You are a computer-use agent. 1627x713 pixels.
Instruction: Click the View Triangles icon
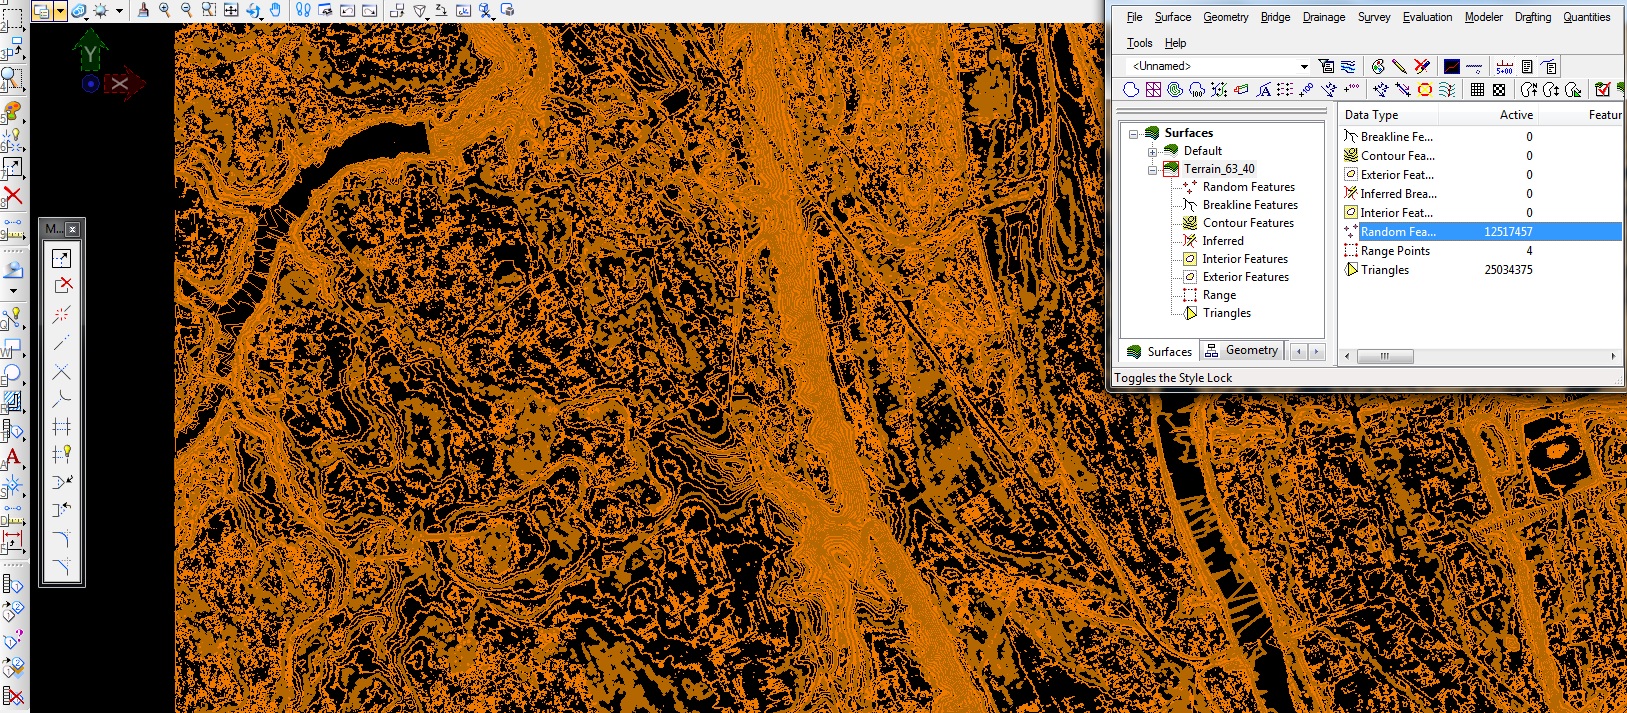coord(1153,90)
